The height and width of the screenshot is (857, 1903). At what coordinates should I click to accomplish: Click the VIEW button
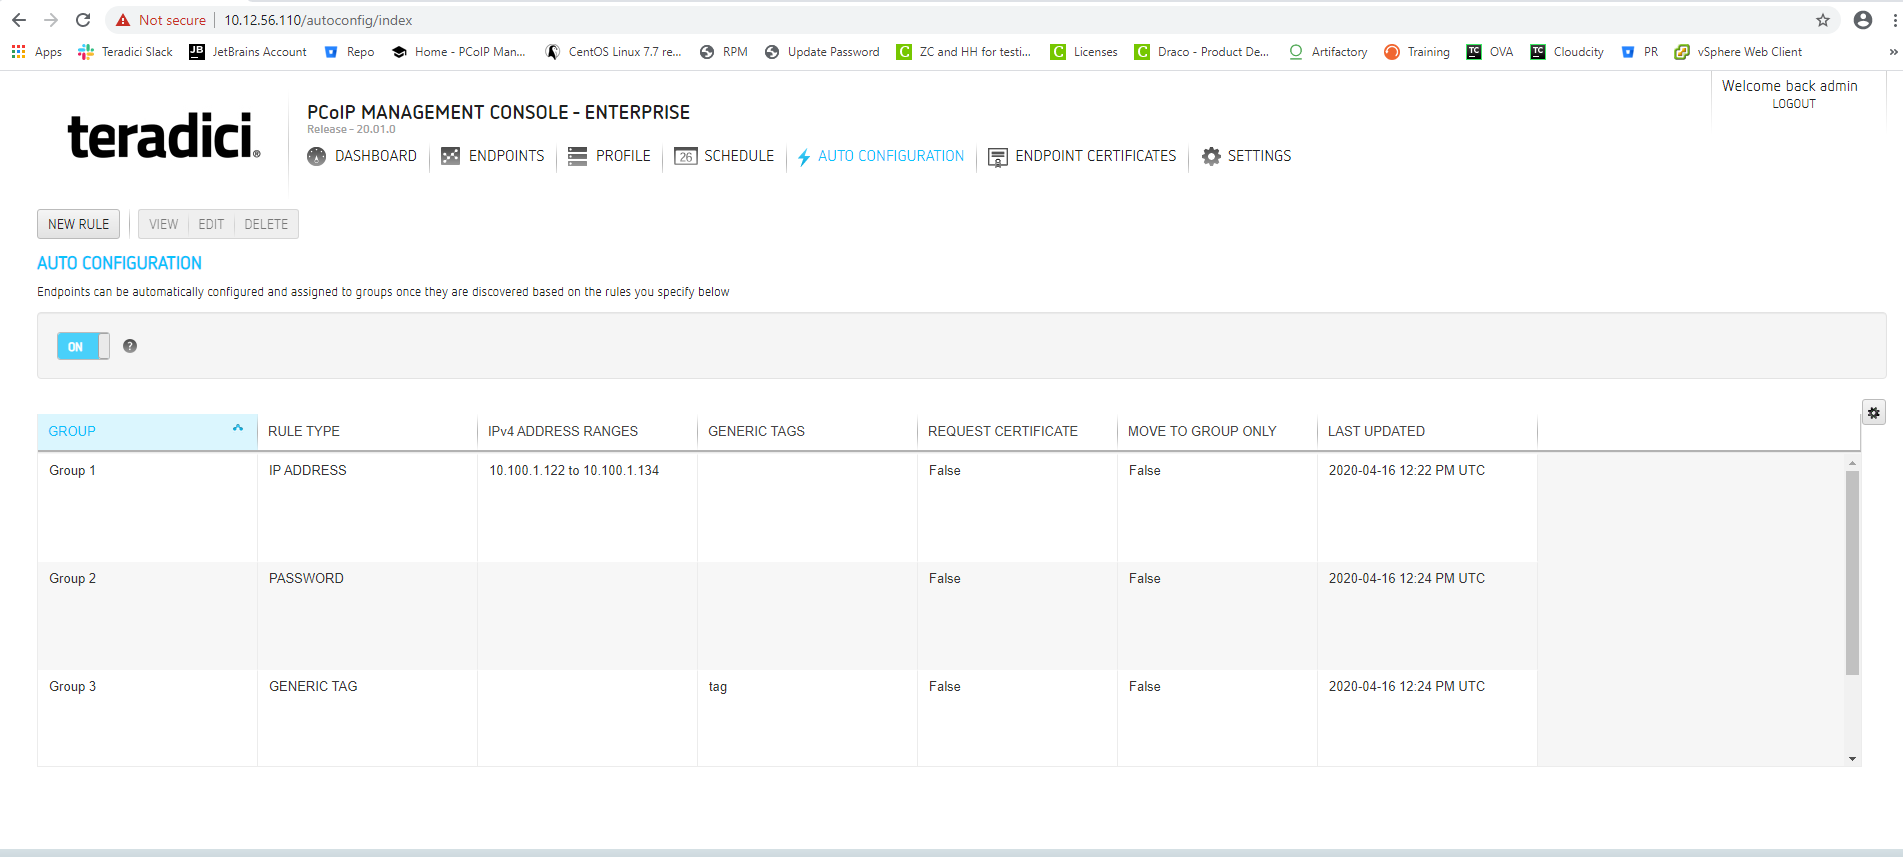[x=164, y=224]
